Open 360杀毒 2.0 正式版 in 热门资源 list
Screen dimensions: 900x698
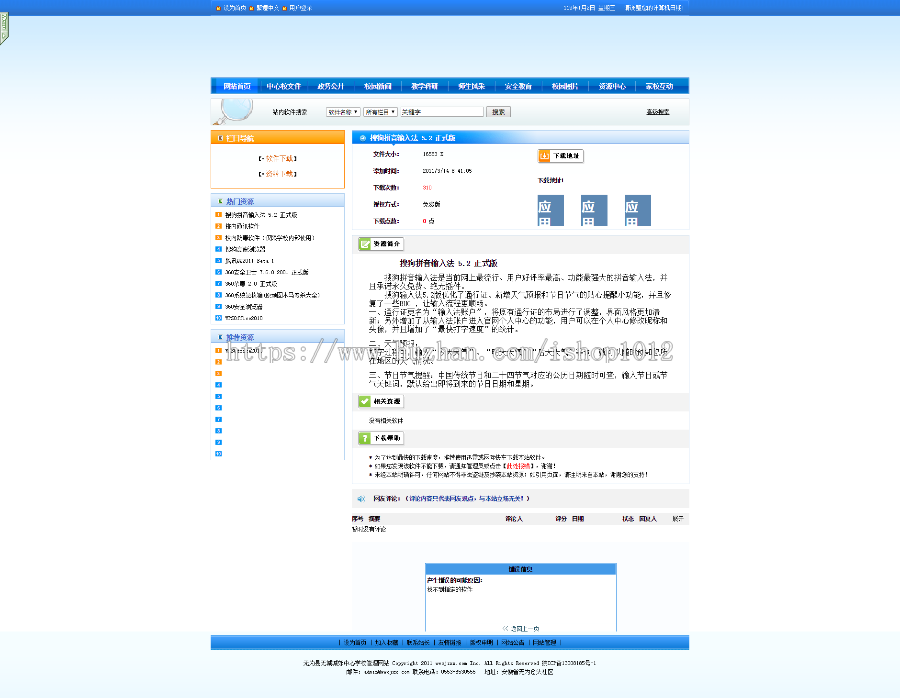251,284
